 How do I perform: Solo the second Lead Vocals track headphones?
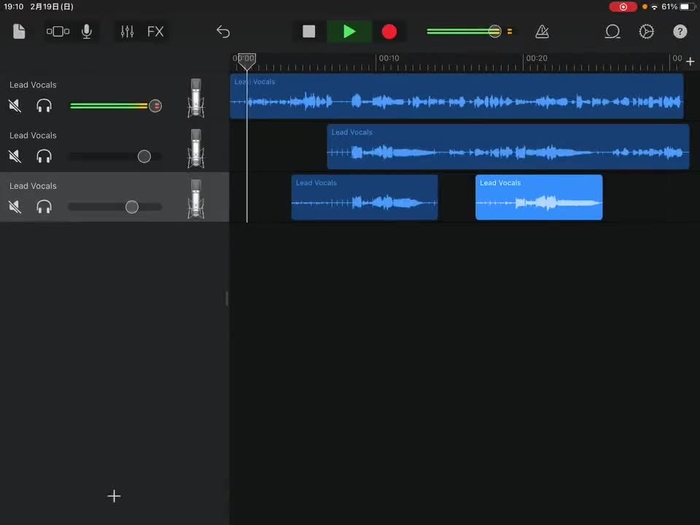tap(44, 156)
